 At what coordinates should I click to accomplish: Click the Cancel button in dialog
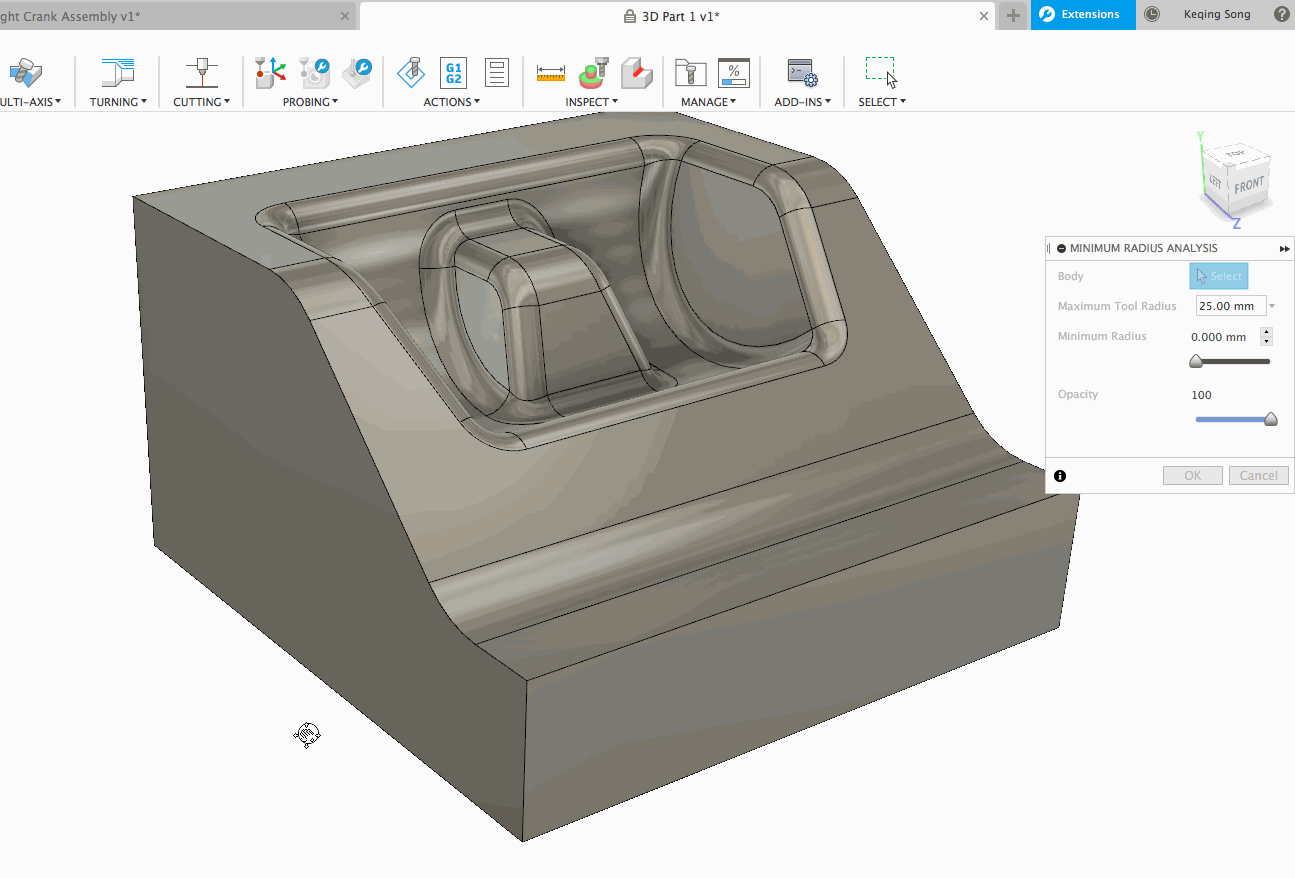(1258, 476)
